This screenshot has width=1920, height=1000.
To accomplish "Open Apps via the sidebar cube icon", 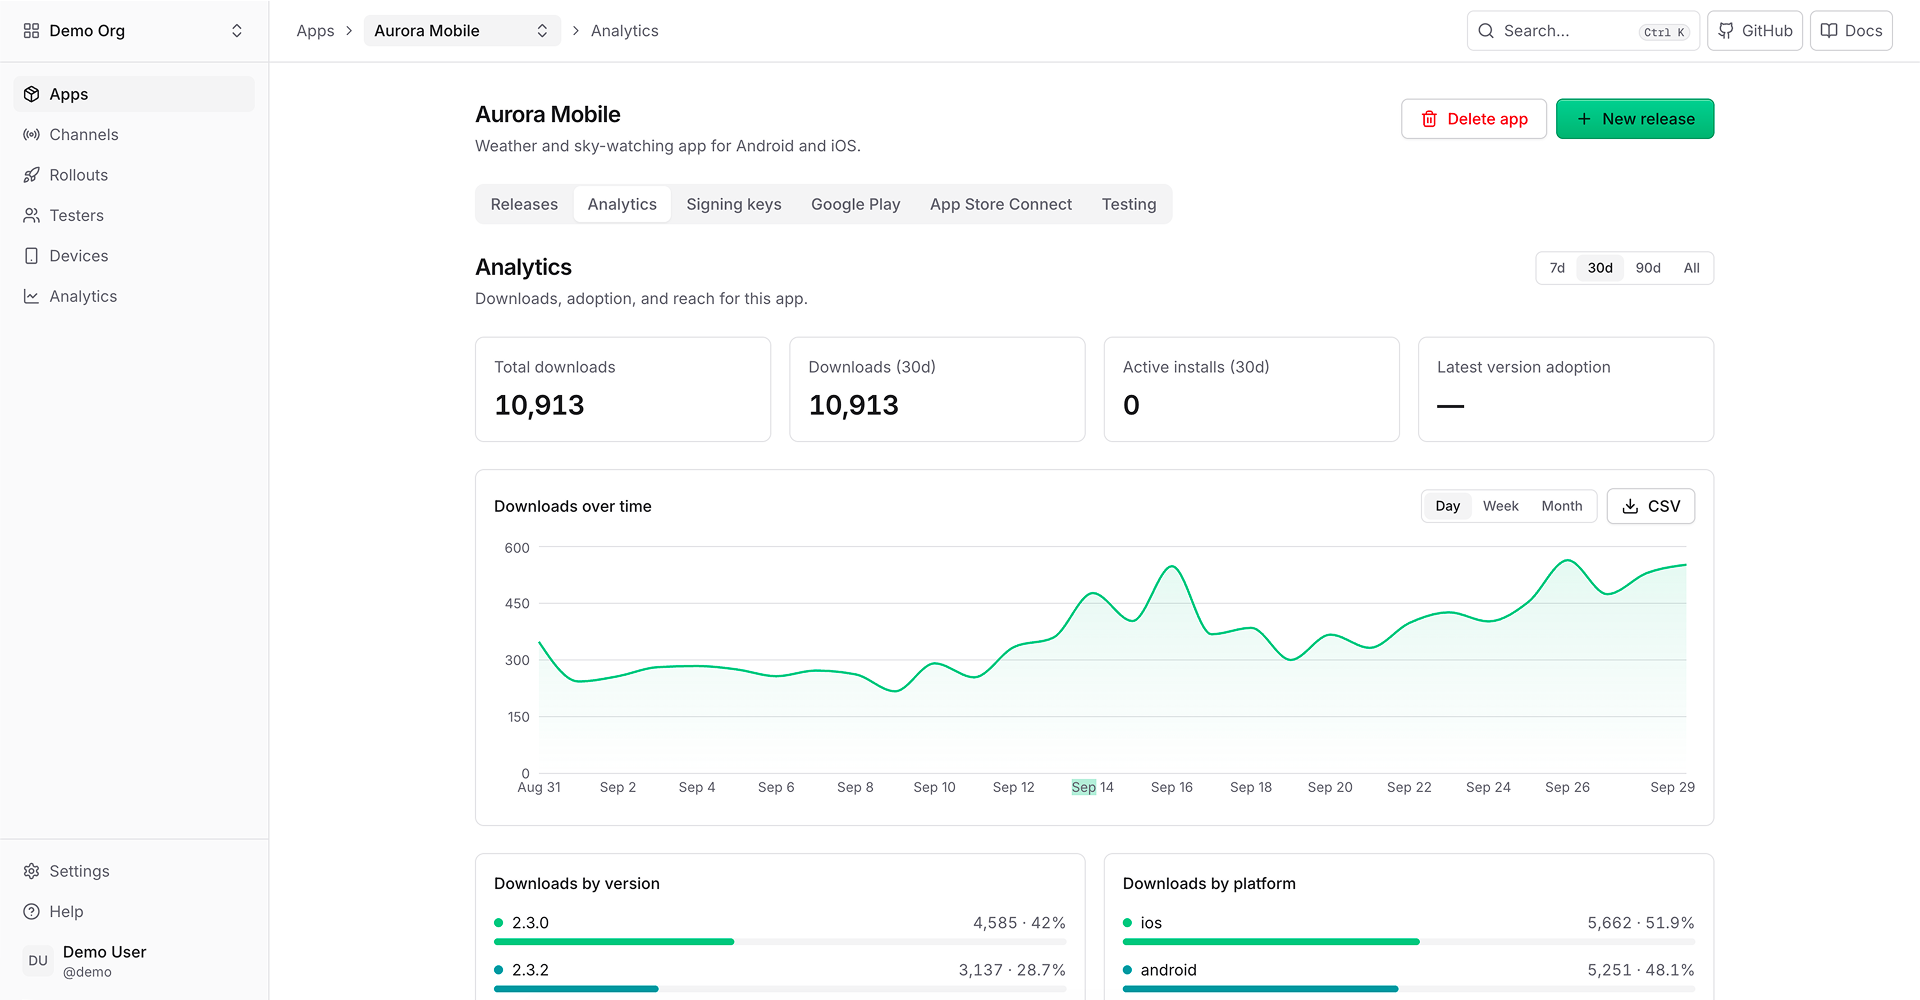I will [x=32, y=94].
